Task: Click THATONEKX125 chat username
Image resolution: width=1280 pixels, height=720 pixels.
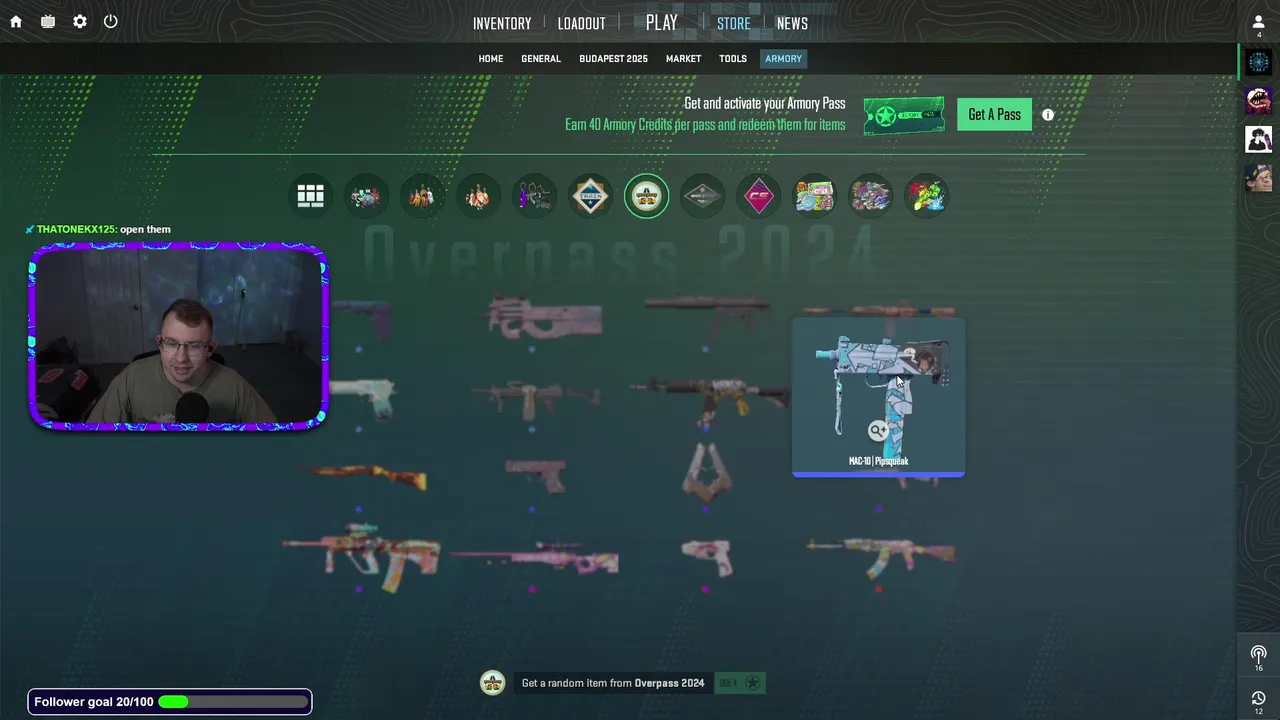Action: [76, 229]
